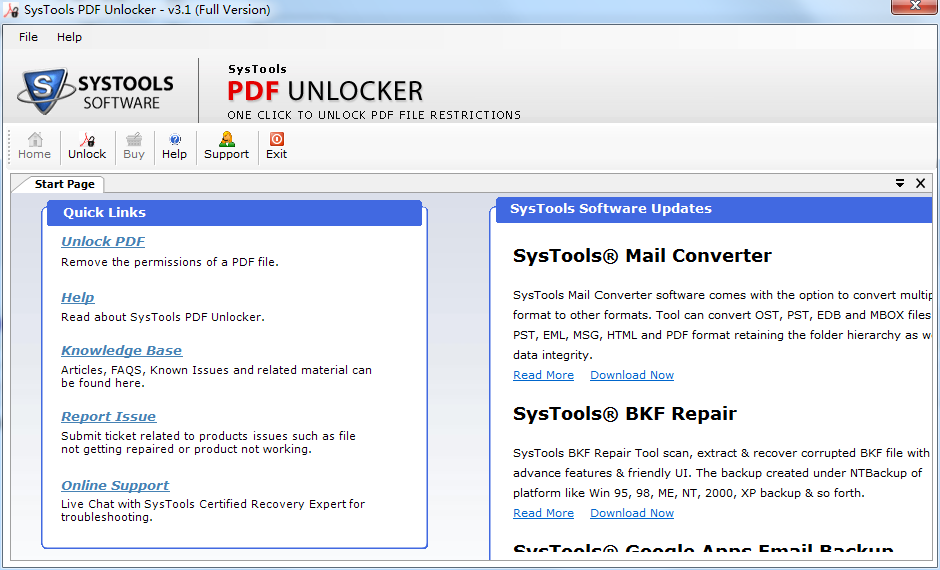Open the Help menu

click(70, 37)
